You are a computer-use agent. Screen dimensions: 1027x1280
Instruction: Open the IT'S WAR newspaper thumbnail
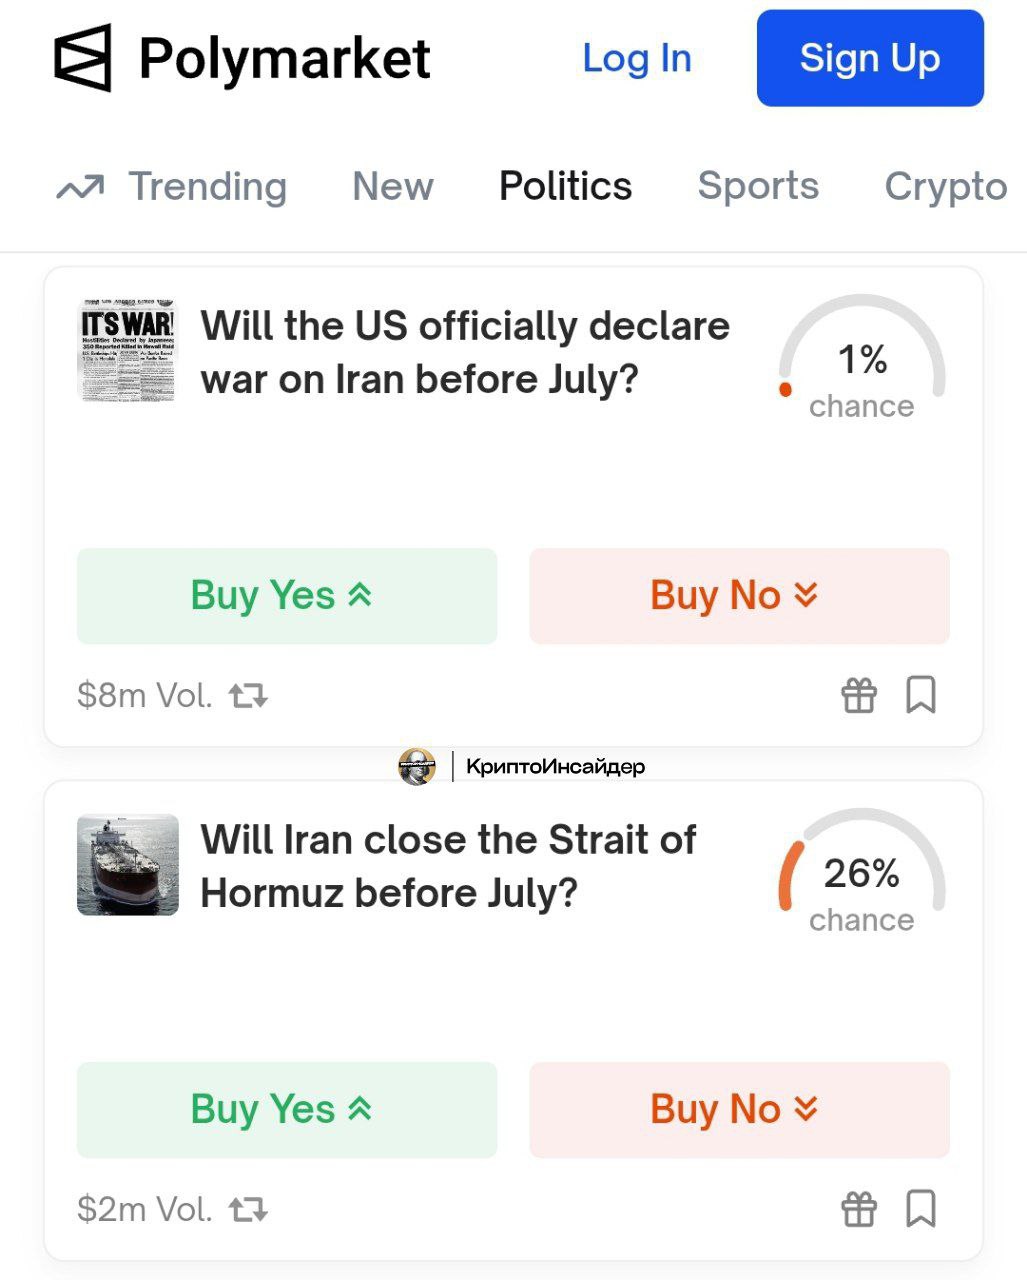[128, 350]
